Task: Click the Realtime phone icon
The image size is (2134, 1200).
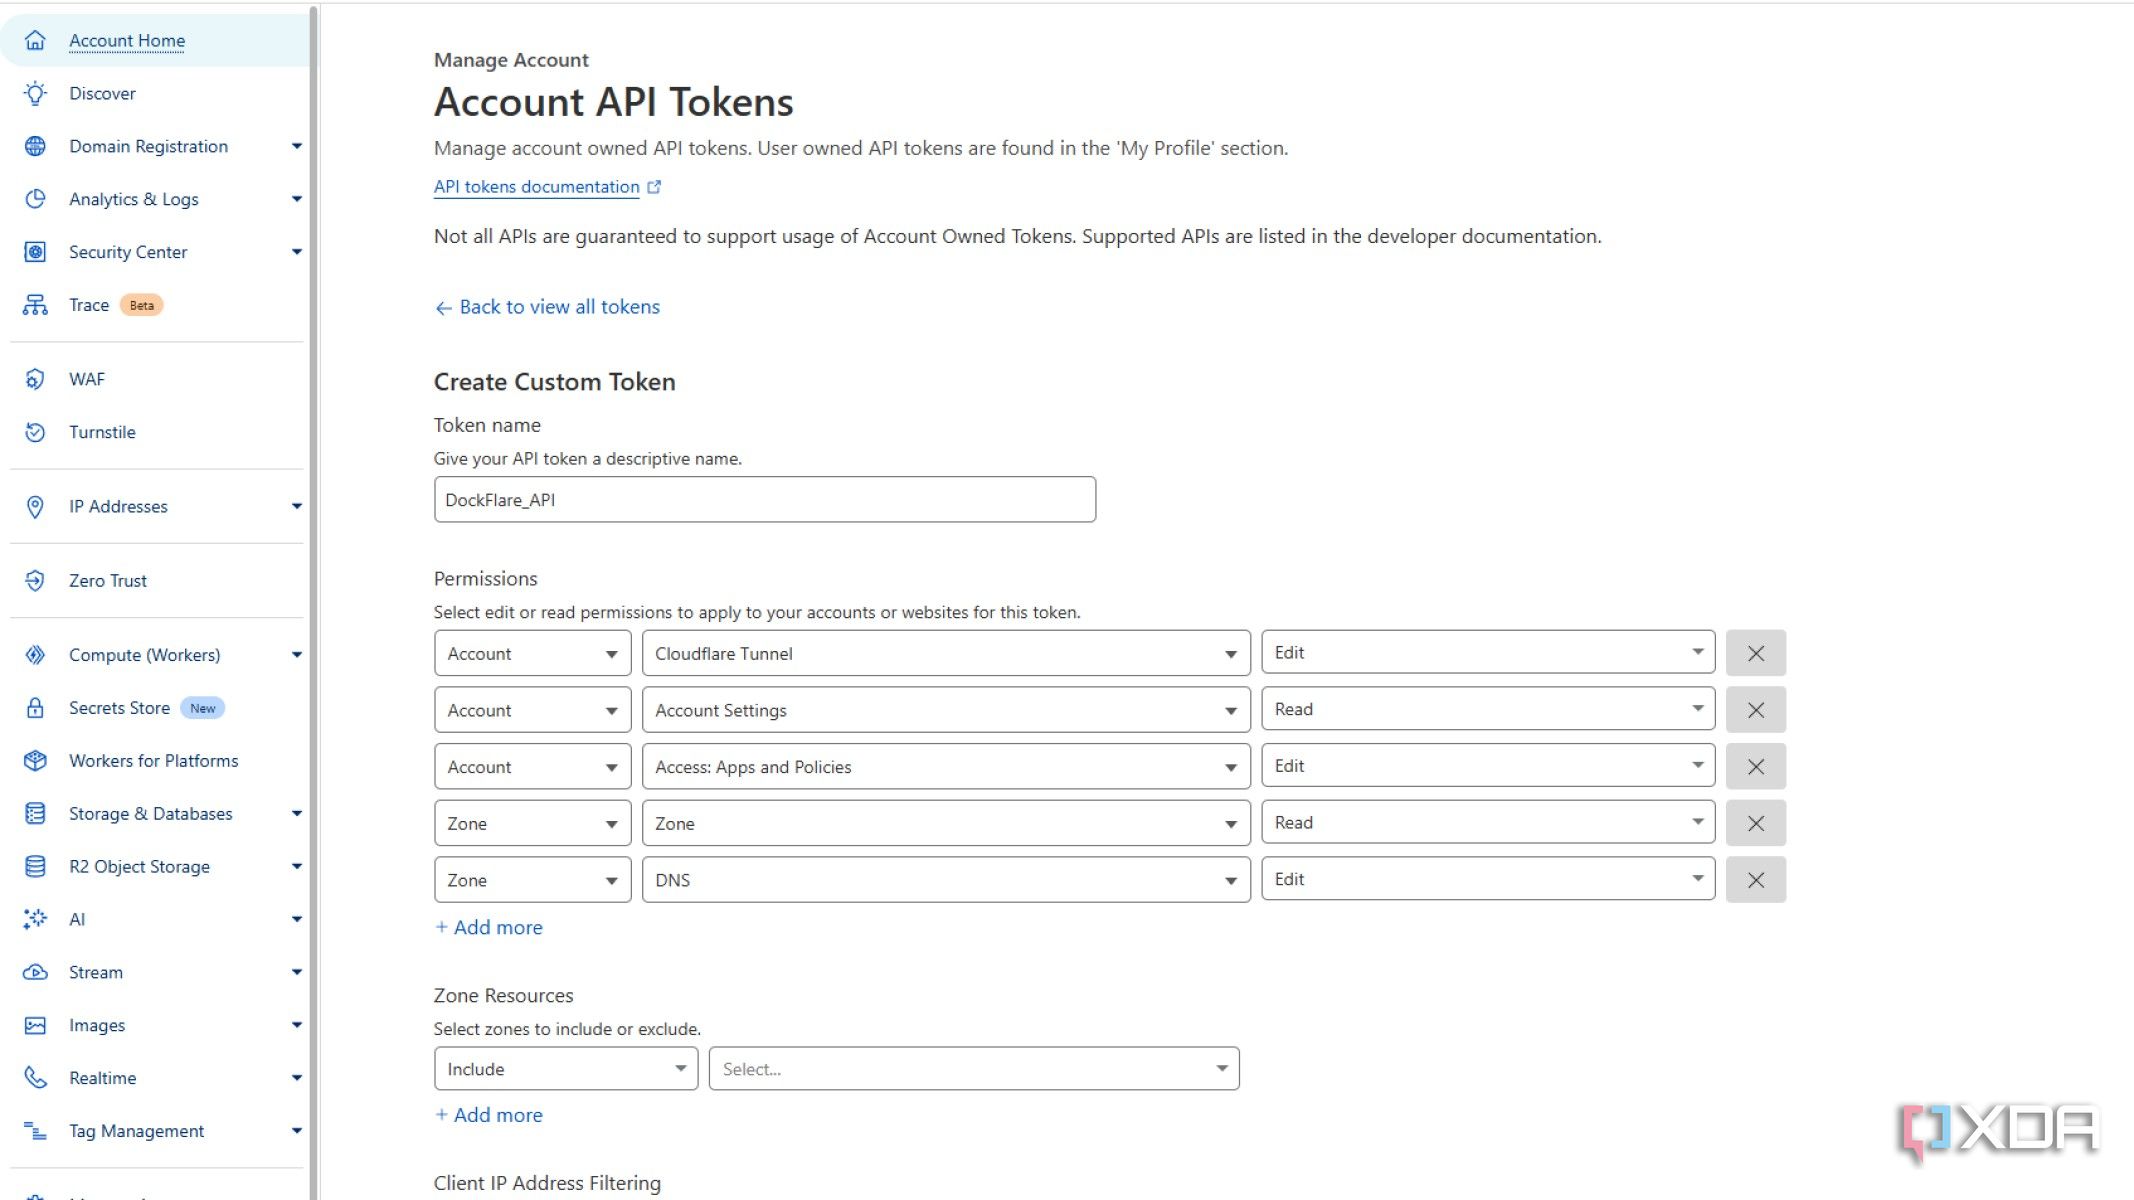Action: tap(35, 1078)
